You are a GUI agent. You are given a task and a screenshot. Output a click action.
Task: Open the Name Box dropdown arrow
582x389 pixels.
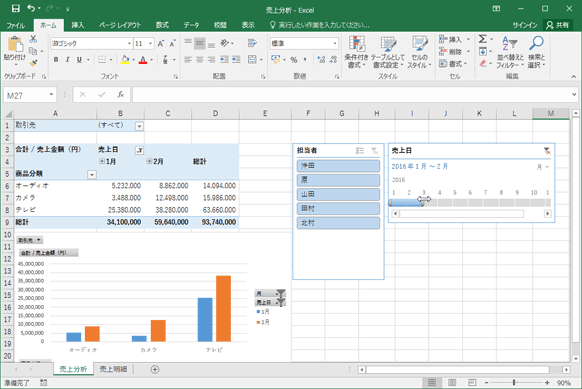click(51, 95)
